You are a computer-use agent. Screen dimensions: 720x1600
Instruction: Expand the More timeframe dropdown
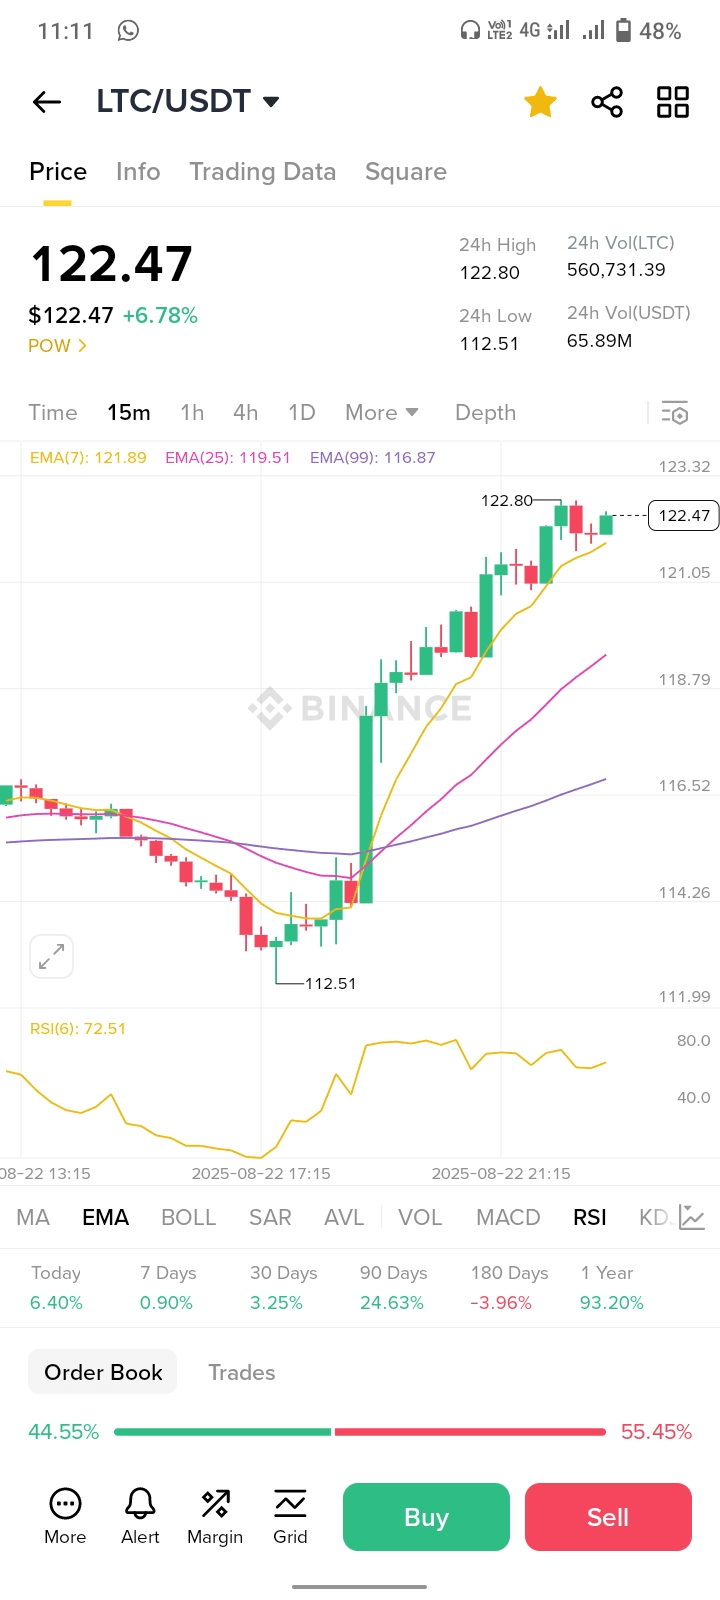[x=382, y=413]
